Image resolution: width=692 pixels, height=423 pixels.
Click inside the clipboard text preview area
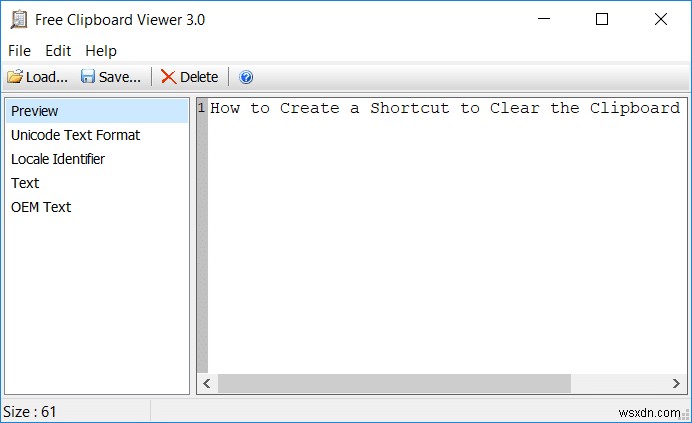pyautogui.click(x=440, y=240)
